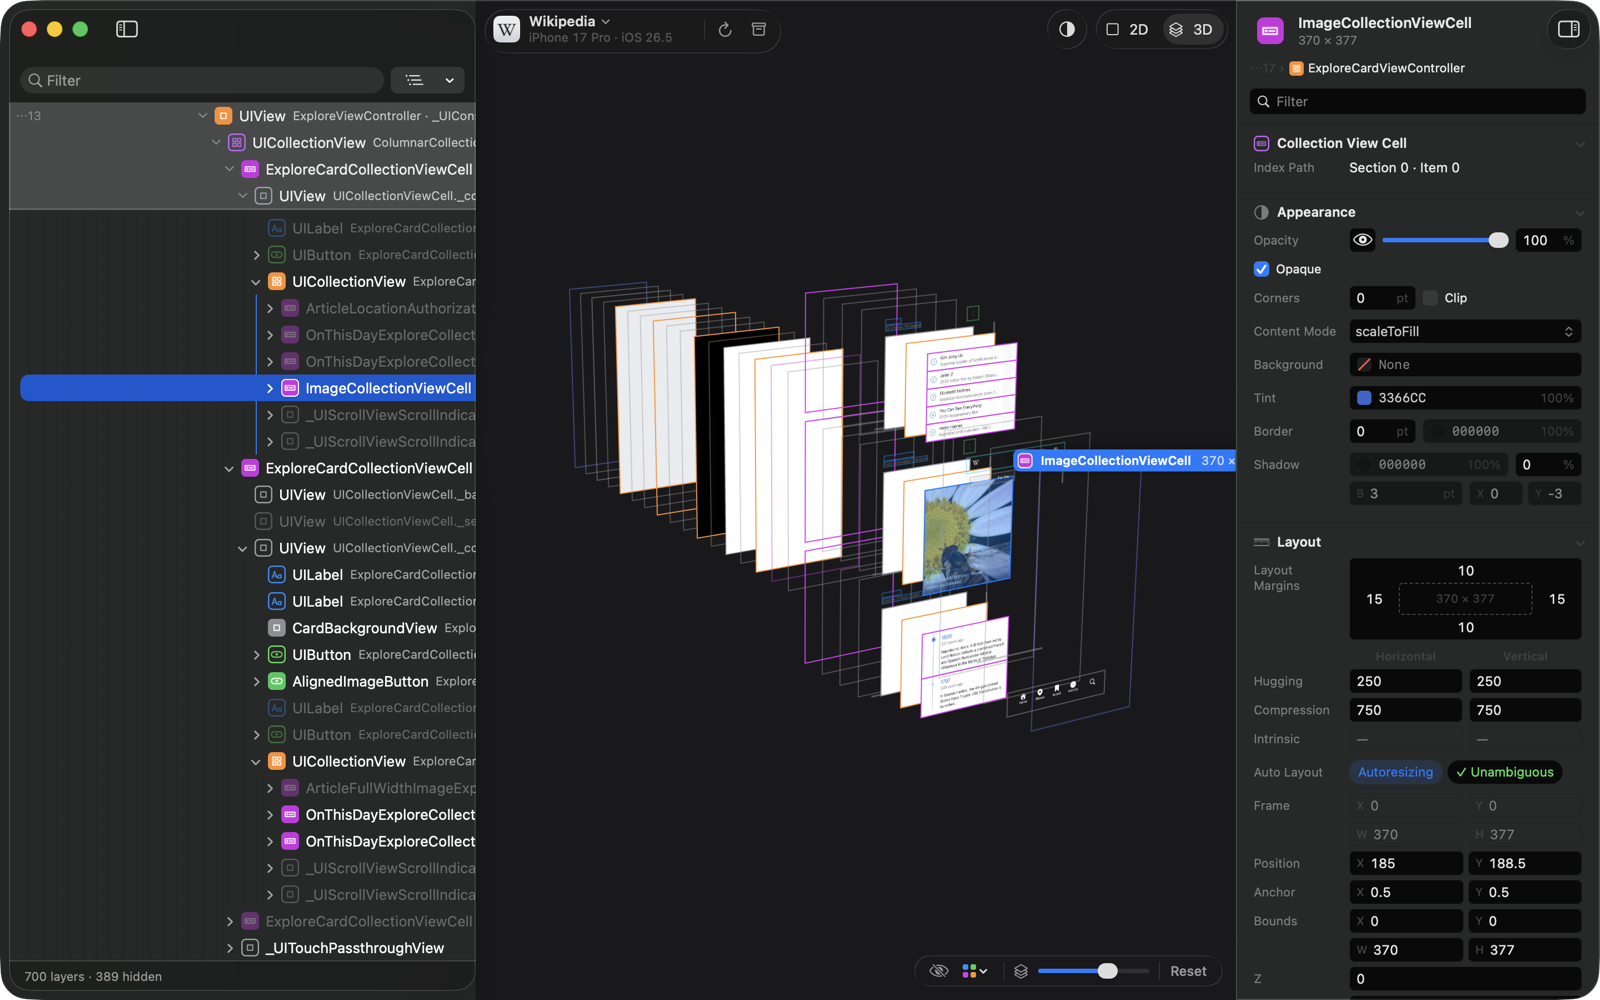Expand the ArticleLocationAuthorization row

pos(270,308)
